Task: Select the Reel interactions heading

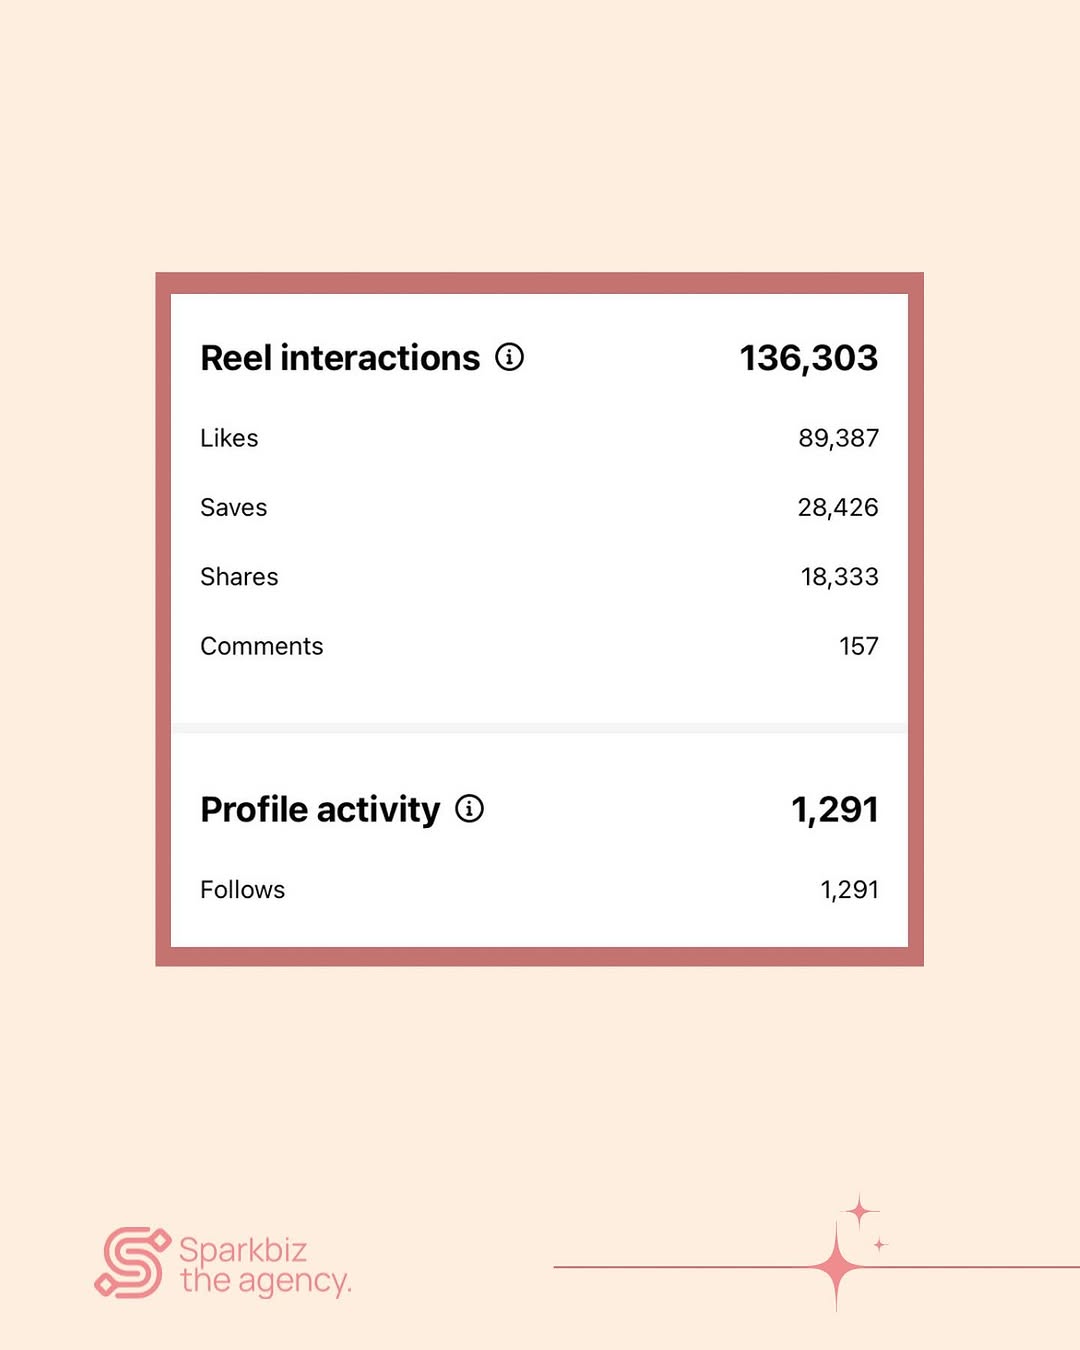Action: click(340, 358)
